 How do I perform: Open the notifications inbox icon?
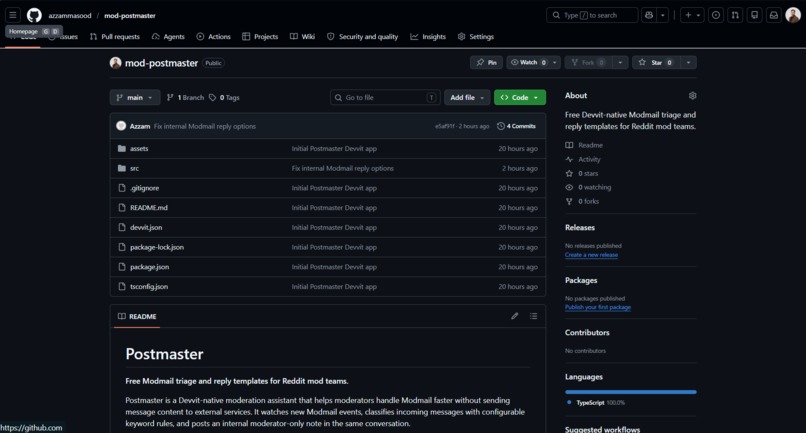[774, 15]
